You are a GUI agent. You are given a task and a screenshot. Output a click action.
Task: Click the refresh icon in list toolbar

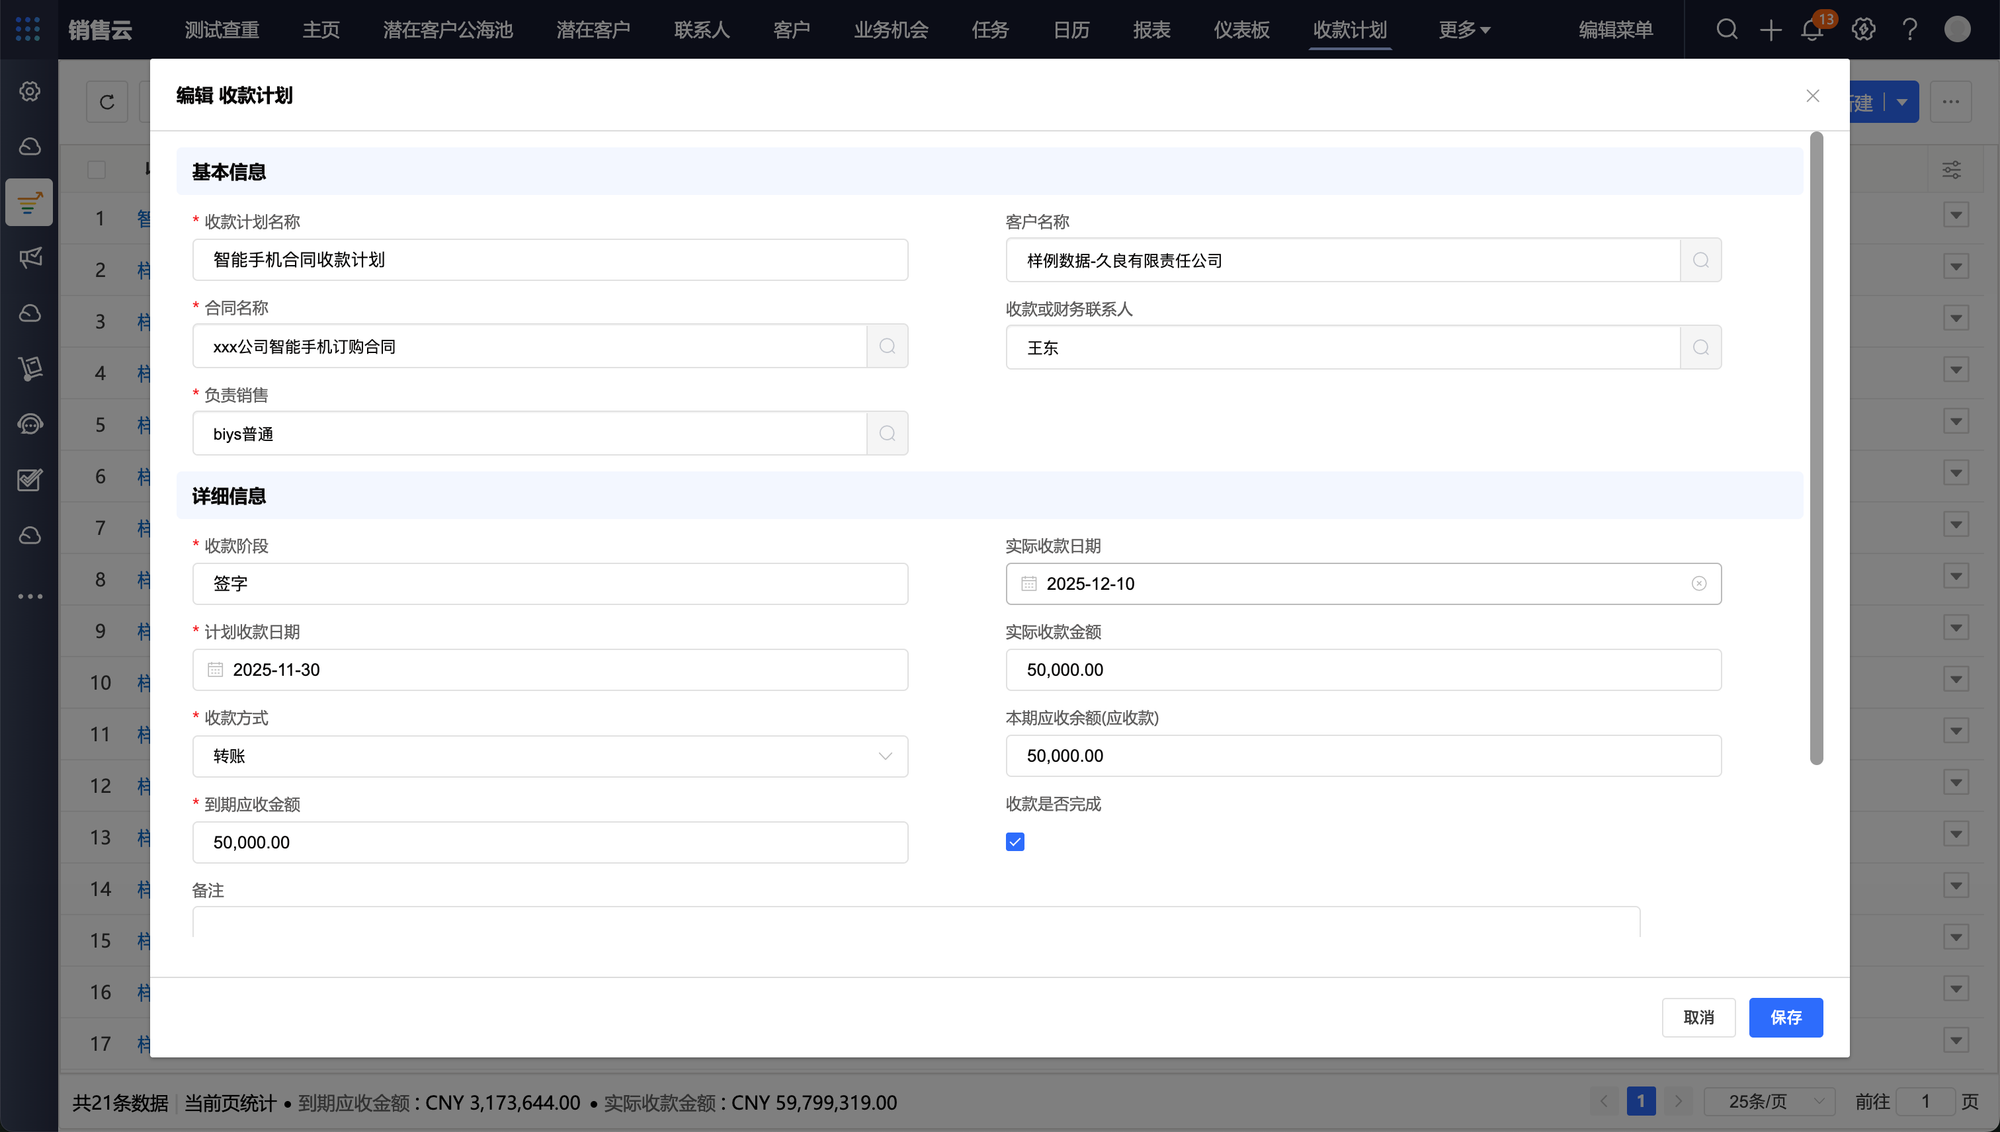coord(107,102)
